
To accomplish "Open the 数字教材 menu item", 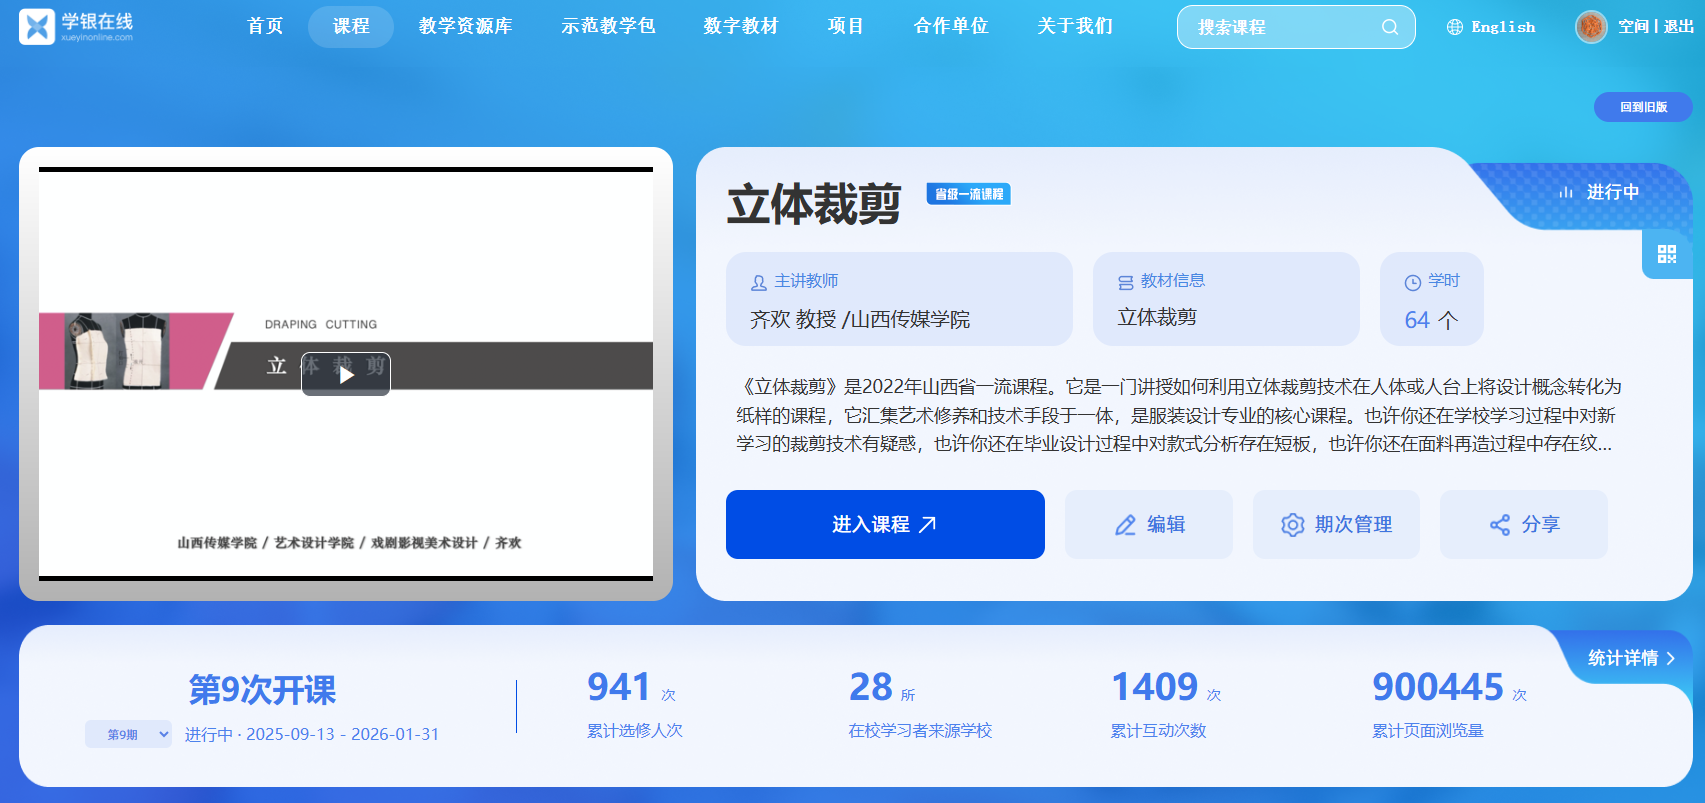I will pyautogui.click(x=740, y=26).
